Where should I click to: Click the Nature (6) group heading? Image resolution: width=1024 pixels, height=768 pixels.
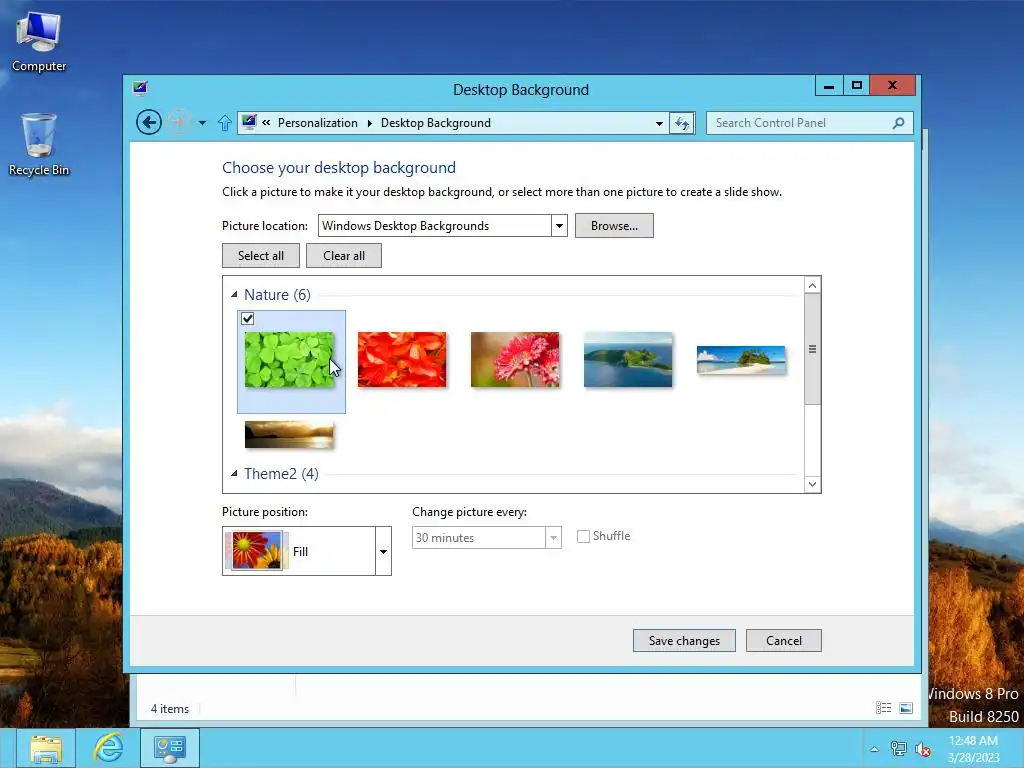277,295
